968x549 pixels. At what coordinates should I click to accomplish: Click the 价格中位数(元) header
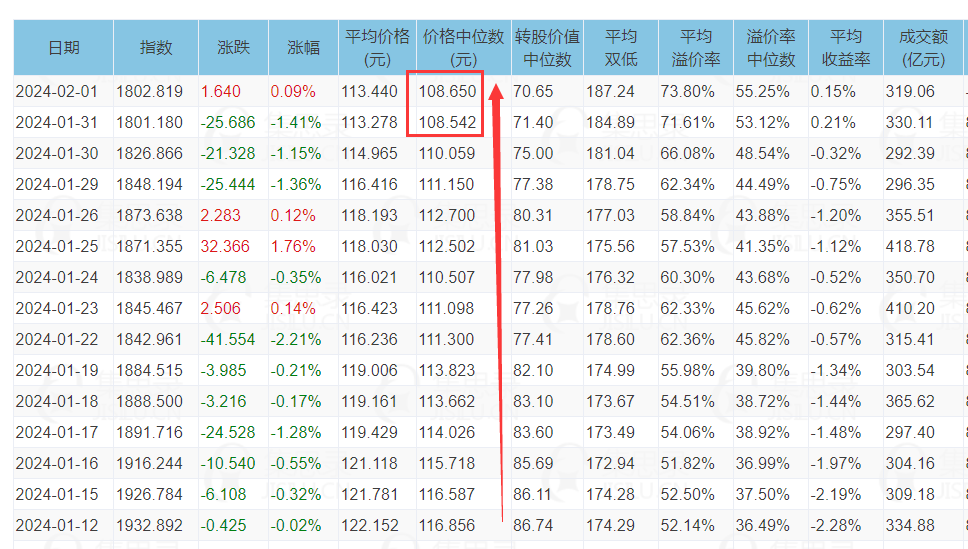(464, 48)
